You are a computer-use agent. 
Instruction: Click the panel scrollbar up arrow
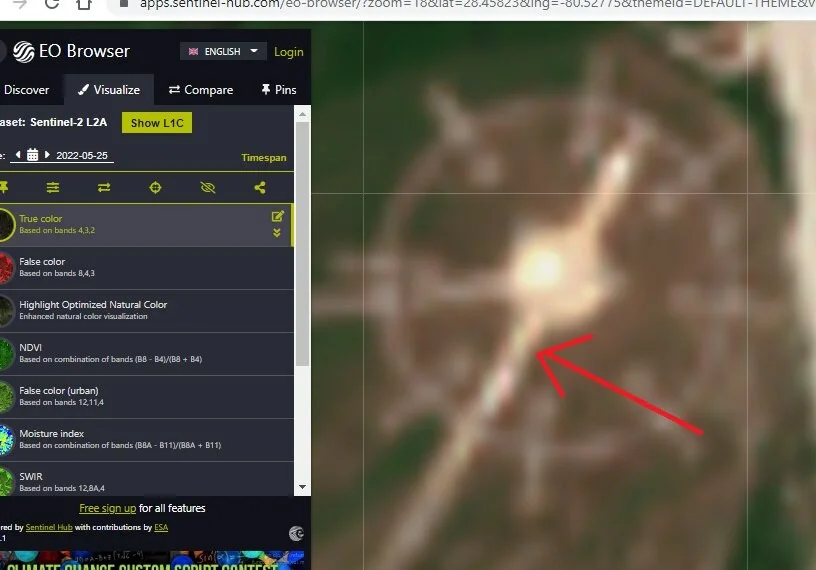click(x=302, y=113)
